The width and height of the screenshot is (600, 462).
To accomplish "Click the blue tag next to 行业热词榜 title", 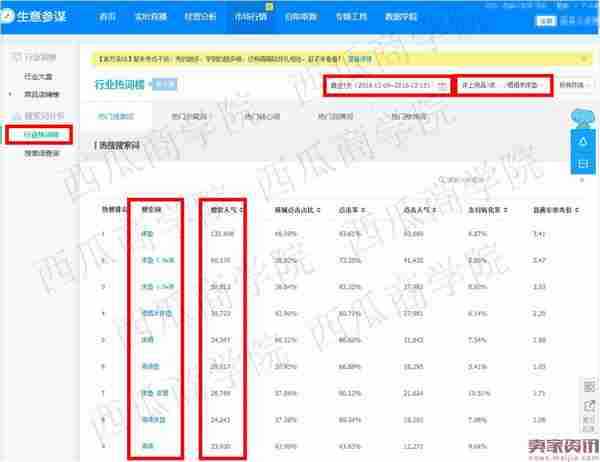I will pos(165,84).
